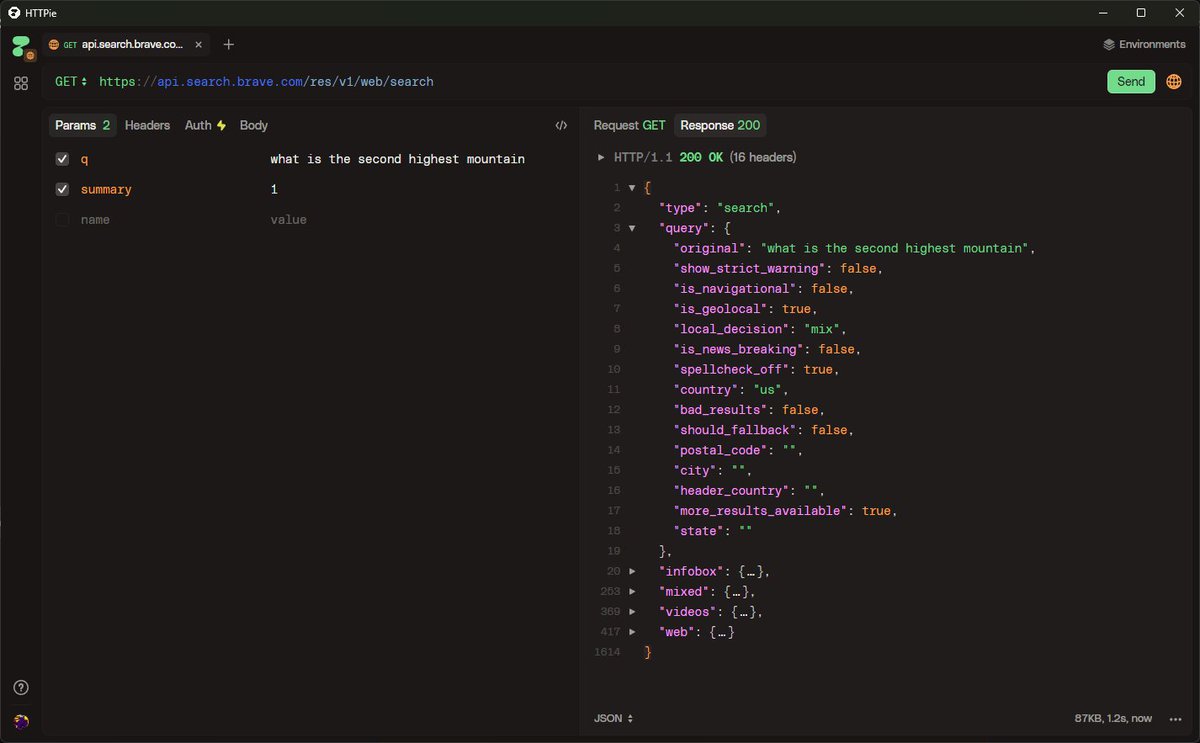Minimize the HTTPie window
Viewport: 1200px width, 743px height.
[1103, 12]
